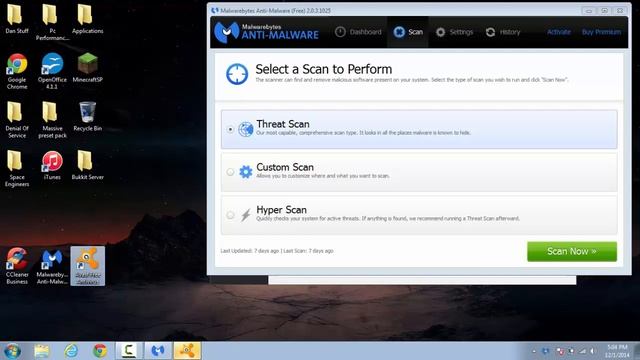Viewport: 640px width, 360px height.
Task: Select Malwarebytes Anti-Malware desktop shortcut
Action: coord(52,266)
